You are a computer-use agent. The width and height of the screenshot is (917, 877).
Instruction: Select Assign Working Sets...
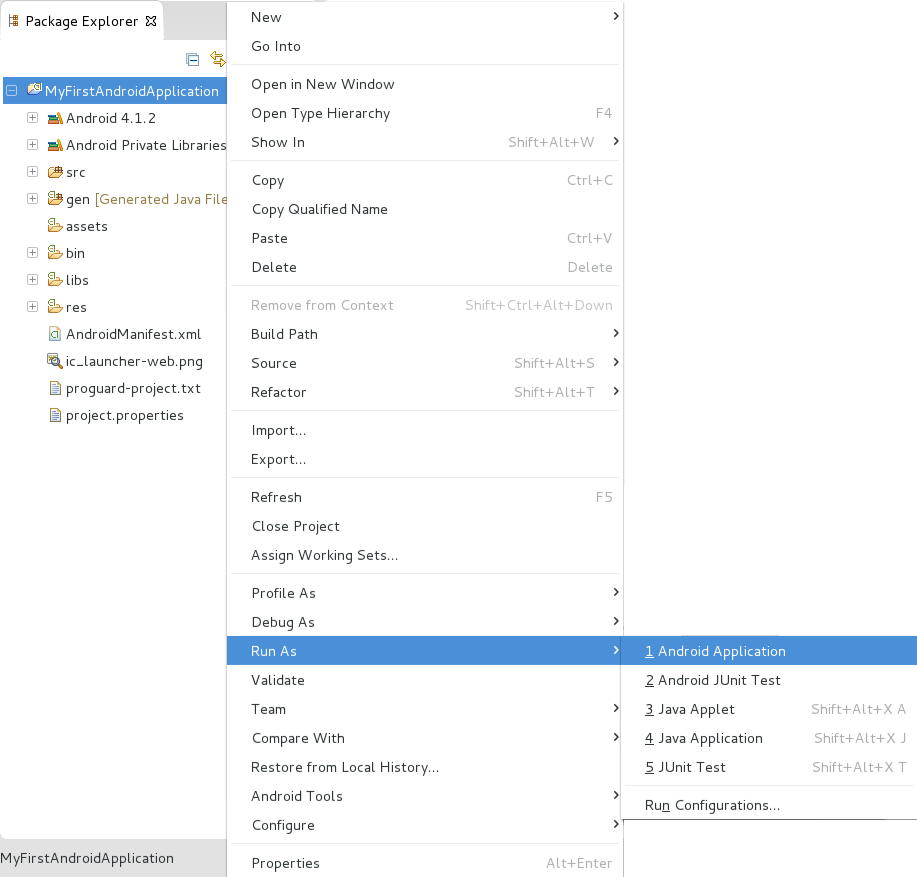[425, 555]
